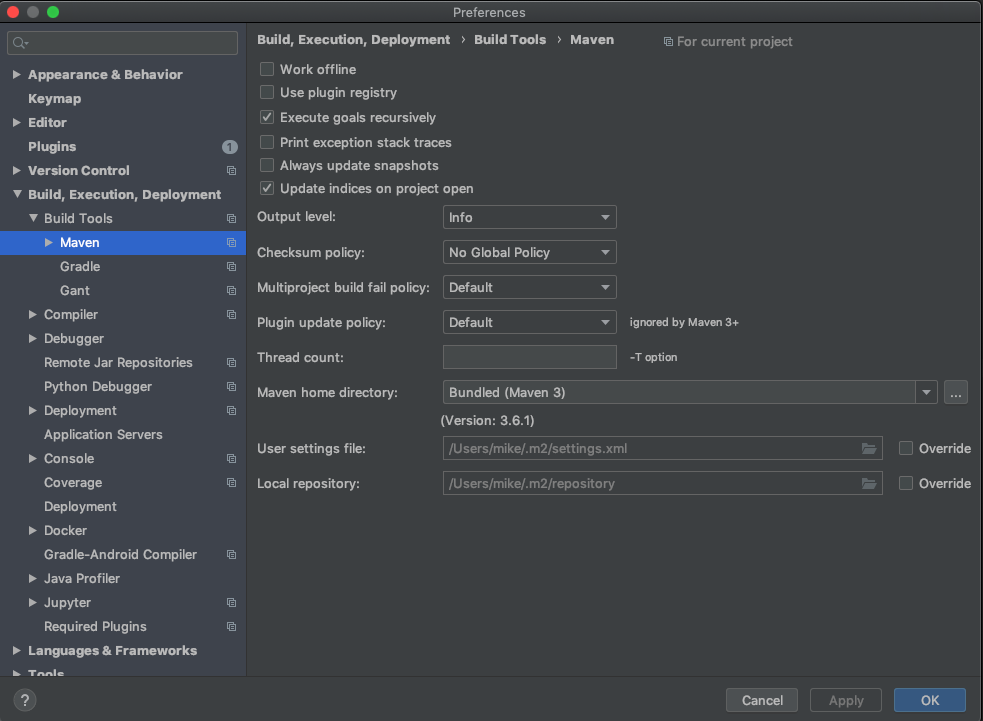The image size is (983, 721).
Task: Open the Output level dropdown
Action: click(529, 217)
